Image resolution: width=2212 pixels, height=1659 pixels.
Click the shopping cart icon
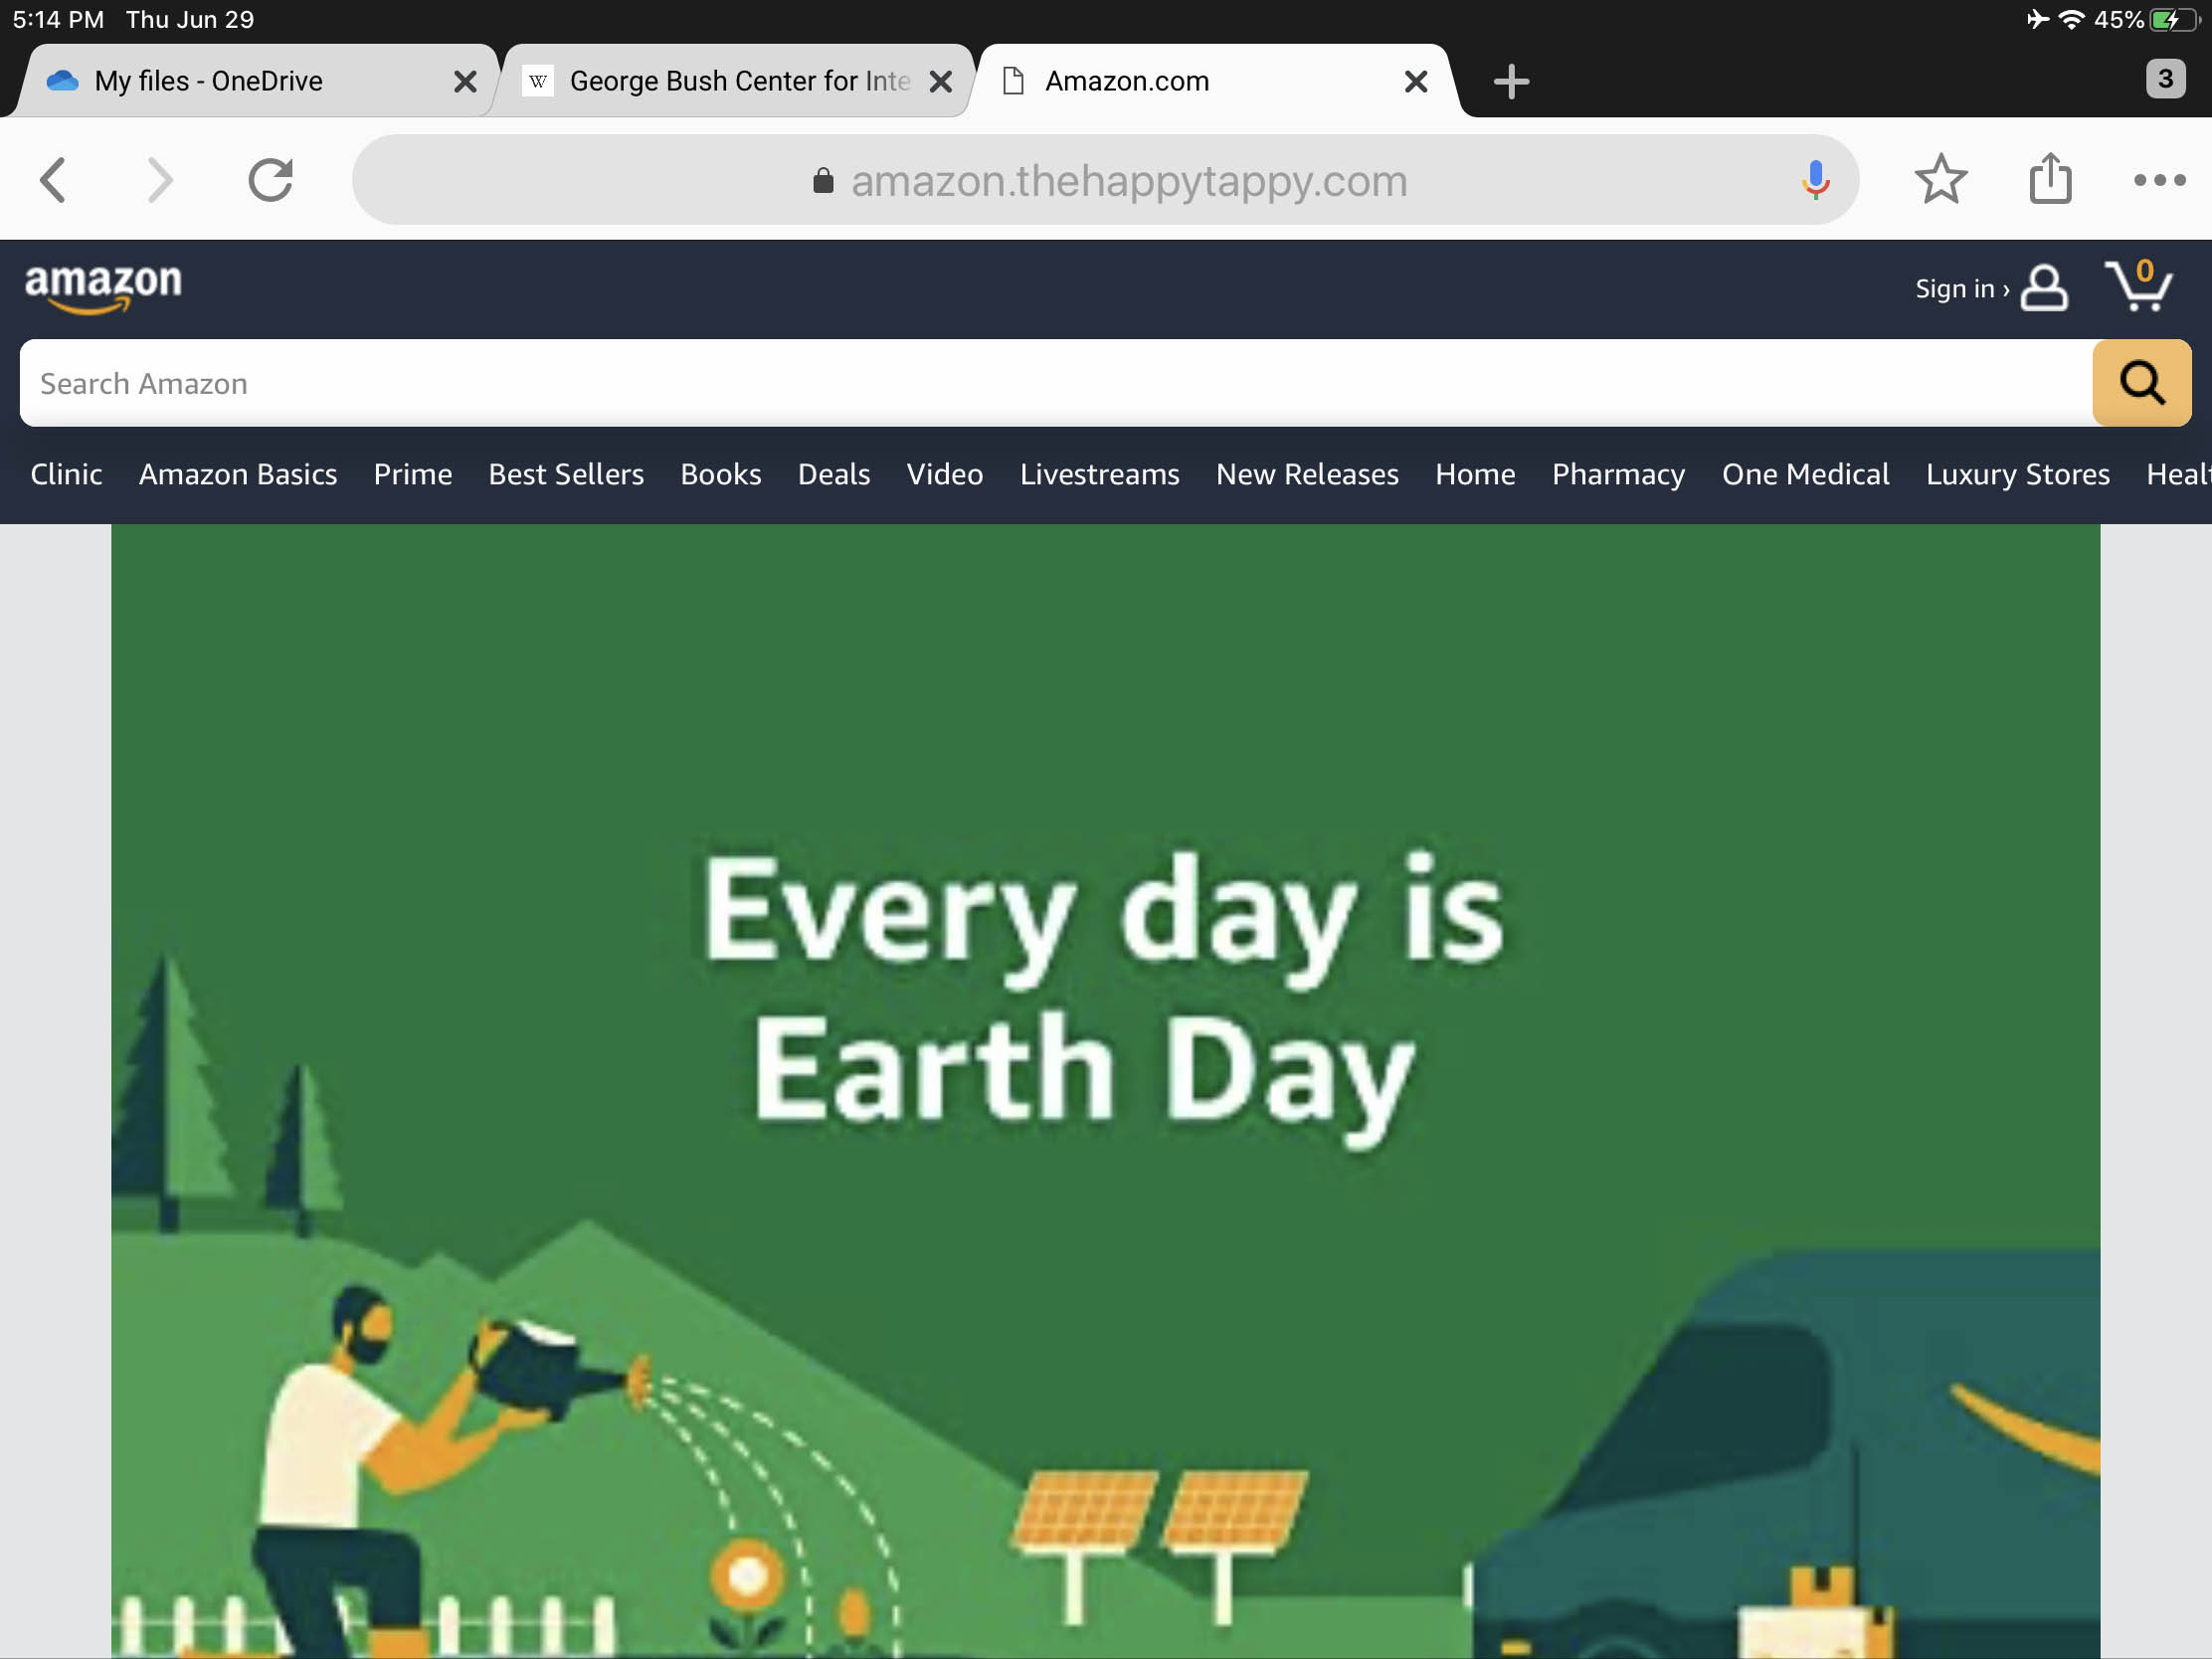[2137, 285]
